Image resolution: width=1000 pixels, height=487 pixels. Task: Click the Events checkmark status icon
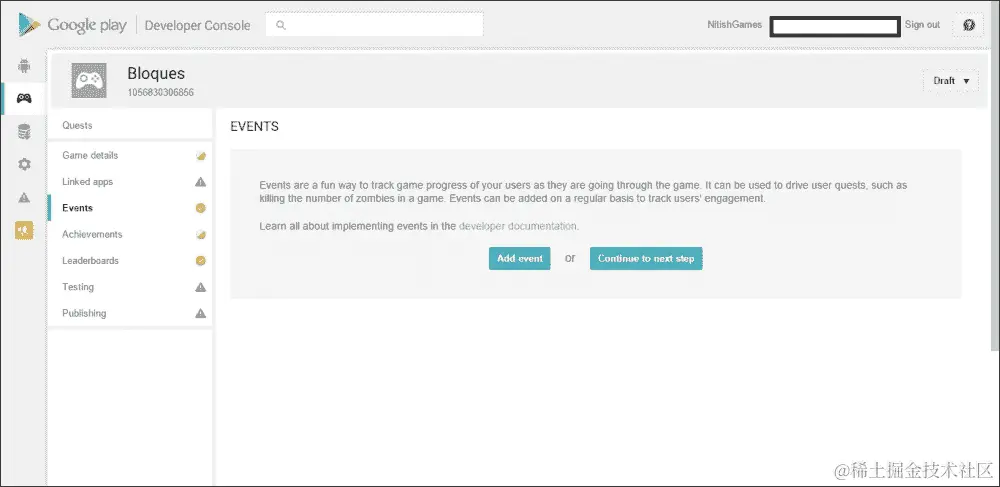point(200,208)
